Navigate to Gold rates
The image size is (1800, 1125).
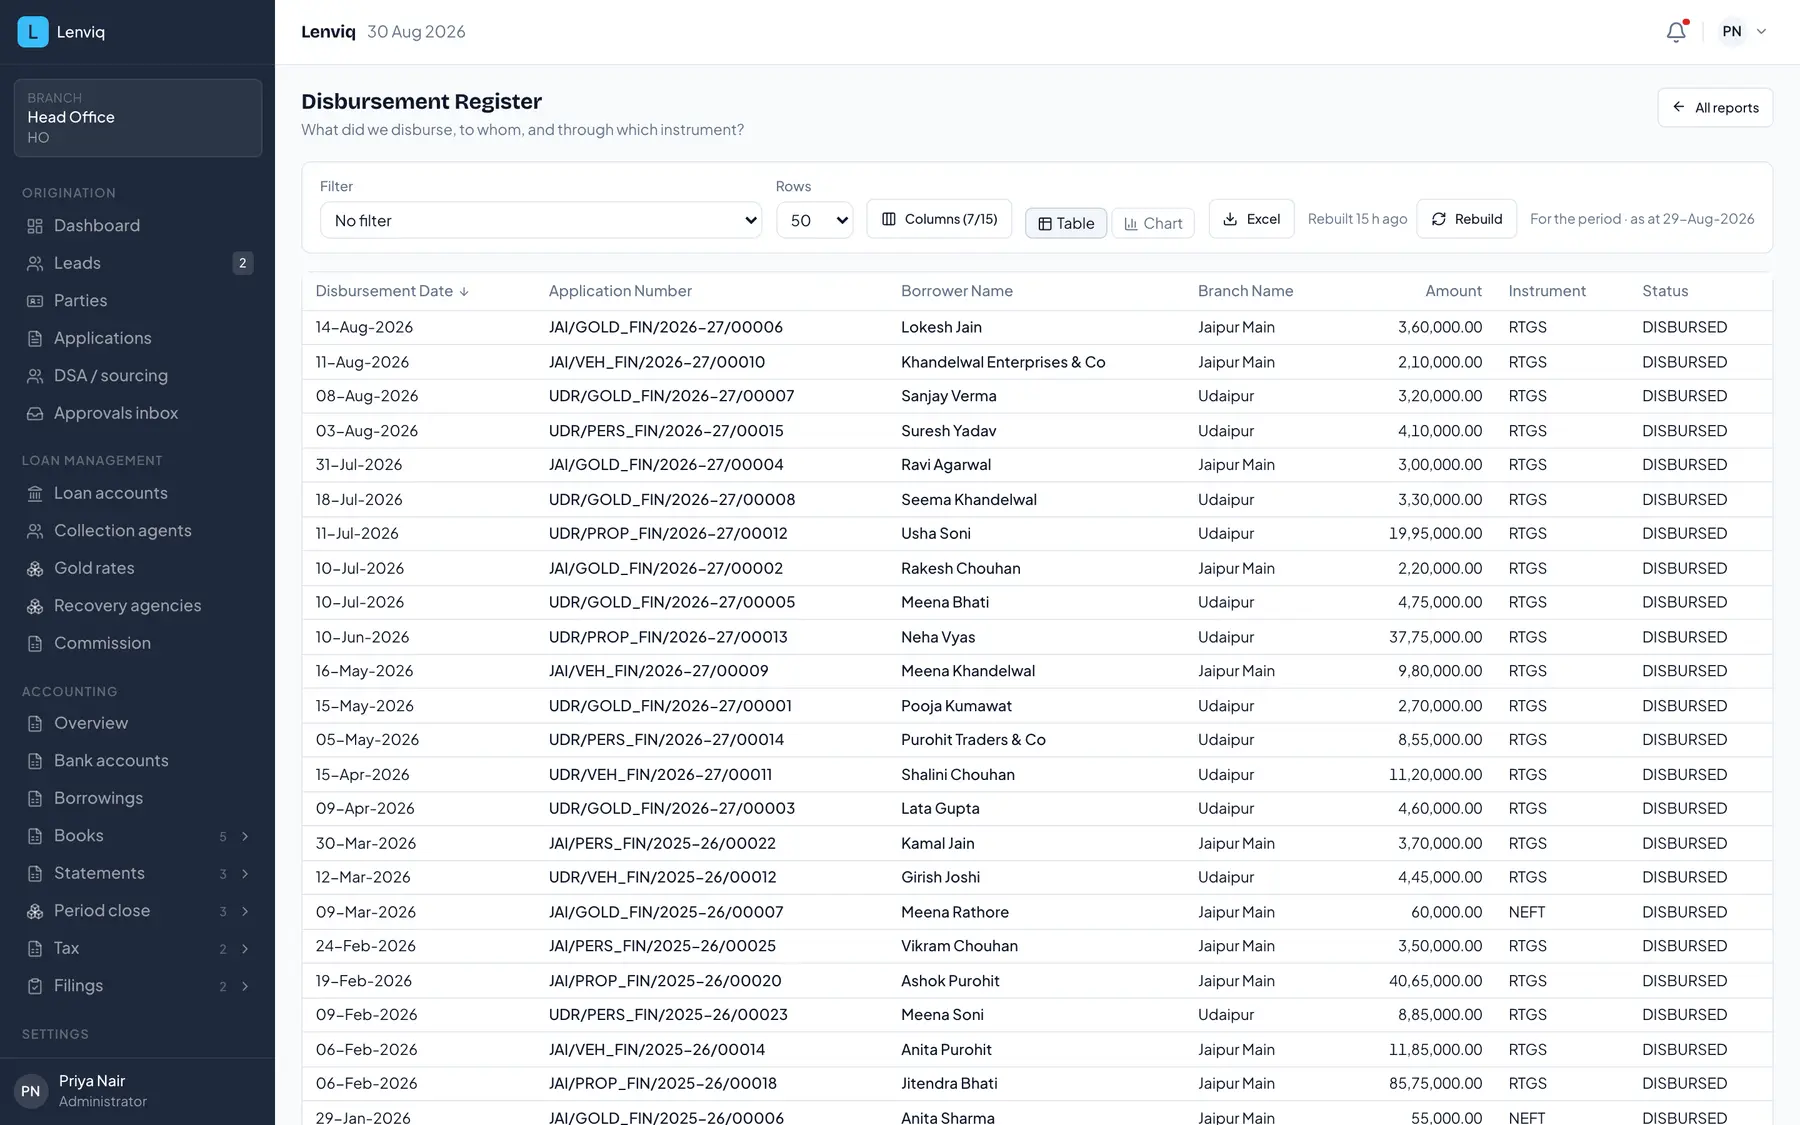tap(138, 569)
